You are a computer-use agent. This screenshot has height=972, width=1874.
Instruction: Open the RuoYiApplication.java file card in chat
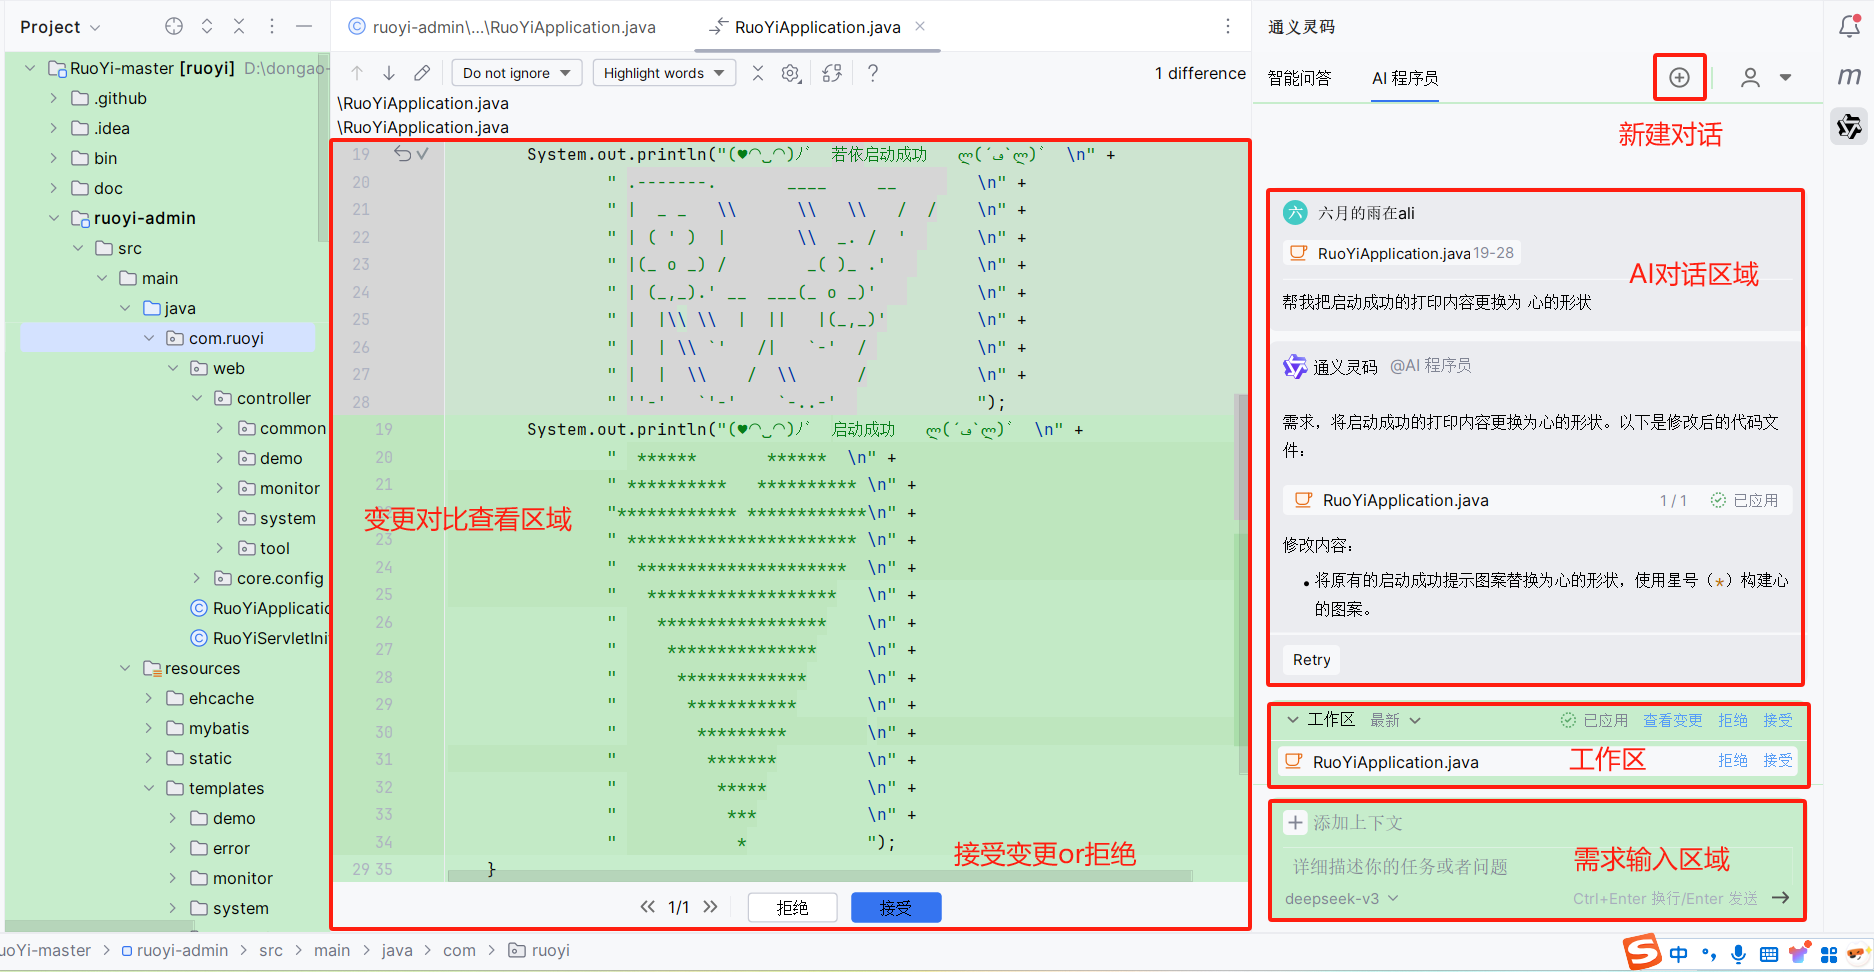pyautogui.click(x=1538, y=500)
